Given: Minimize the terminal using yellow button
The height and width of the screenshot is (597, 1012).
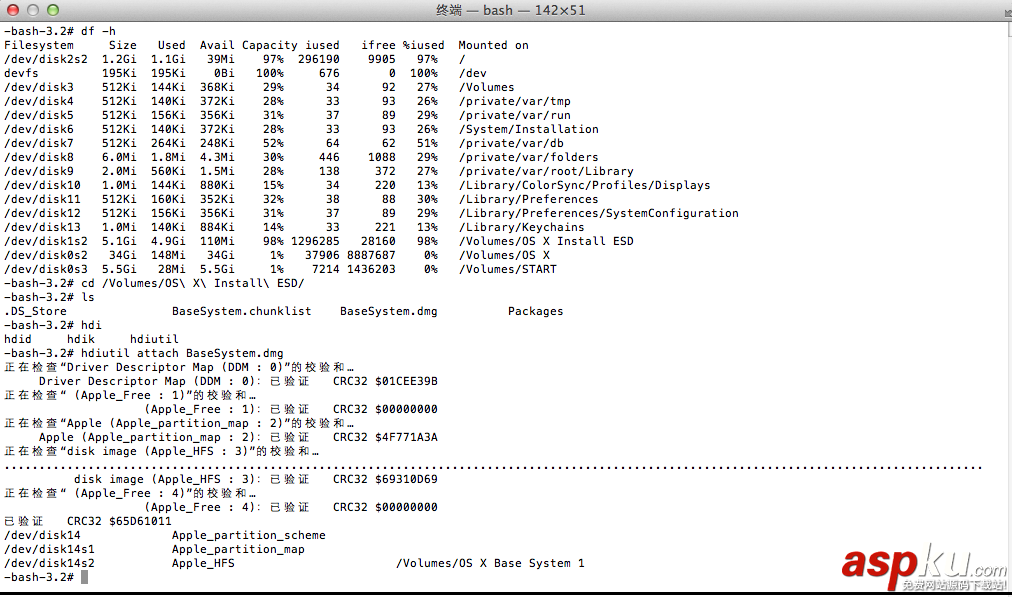Looking at the screenshot, I should pos(32,10).
